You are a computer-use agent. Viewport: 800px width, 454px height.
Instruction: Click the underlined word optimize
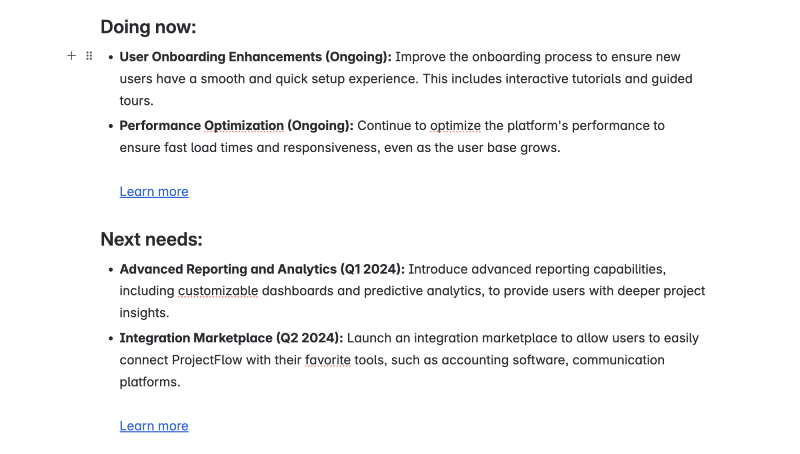[455, 125]
